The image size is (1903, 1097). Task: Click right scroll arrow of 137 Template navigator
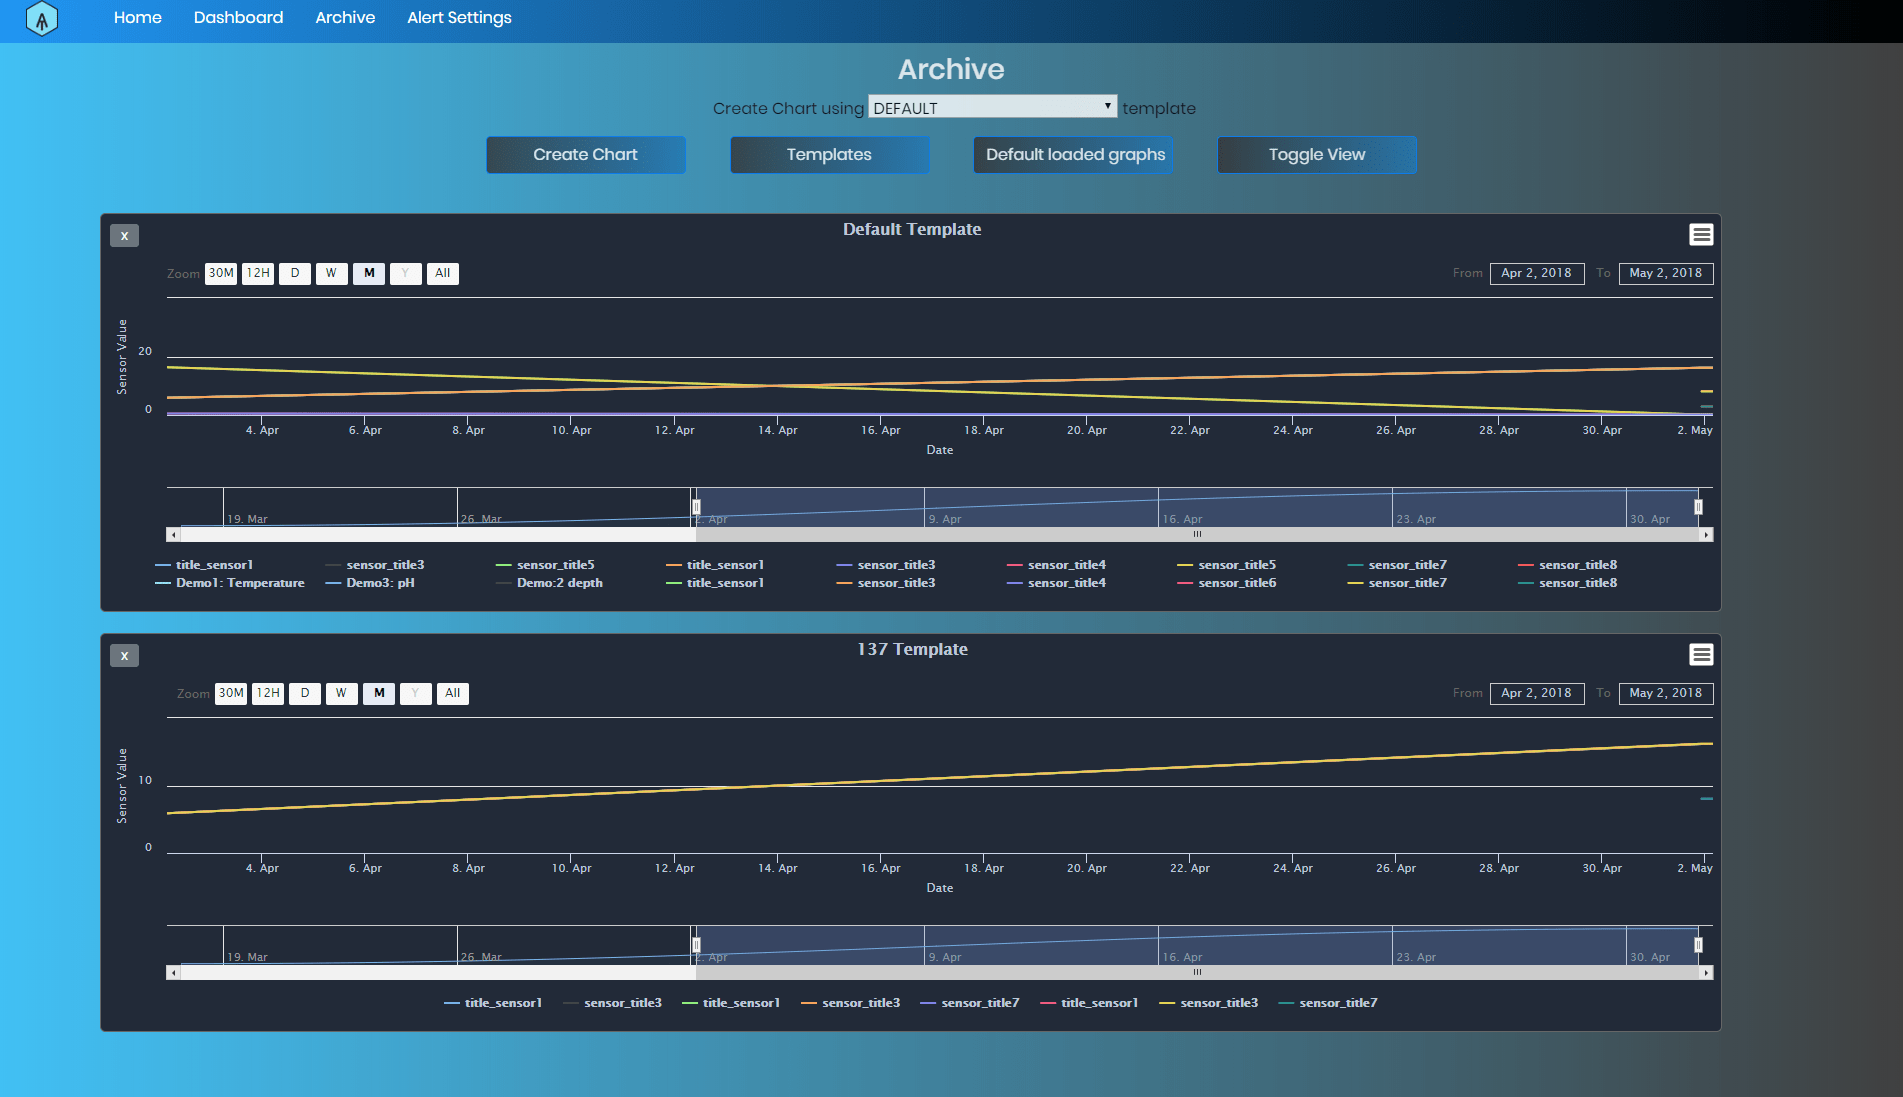(1706, 972)
